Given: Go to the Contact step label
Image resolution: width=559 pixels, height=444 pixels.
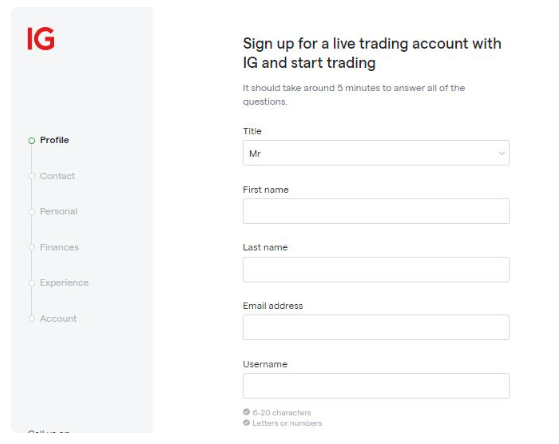Looking at the screenshot, I should 57,176.
